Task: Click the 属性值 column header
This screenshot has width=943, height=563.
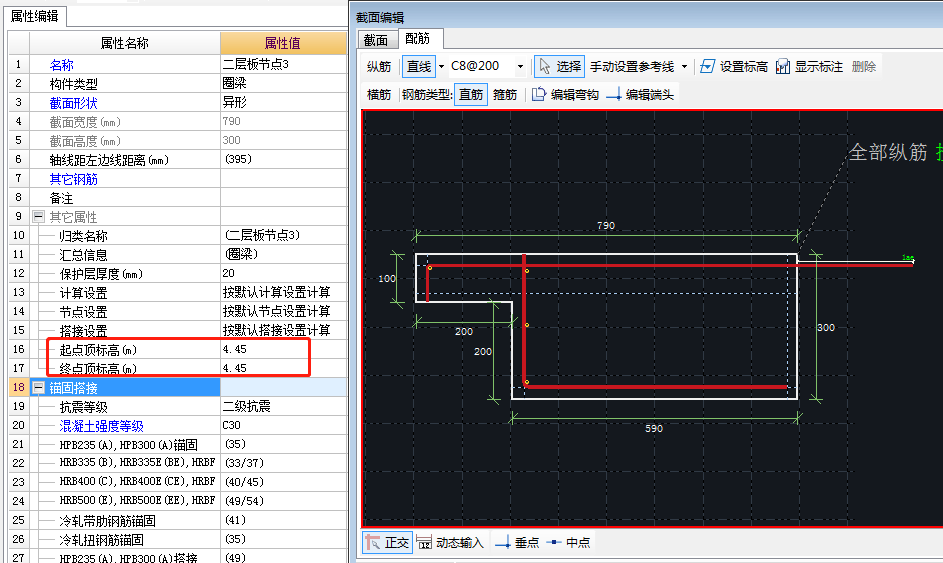Action: [x=283, y=43]
